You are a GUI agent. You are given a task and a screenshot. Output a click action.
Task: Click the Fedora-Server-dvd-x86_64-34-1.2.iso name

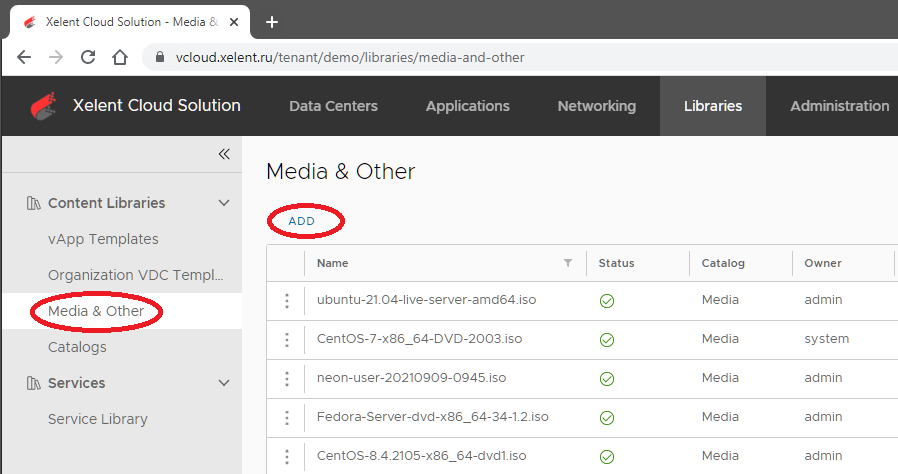tap(433, 416)
